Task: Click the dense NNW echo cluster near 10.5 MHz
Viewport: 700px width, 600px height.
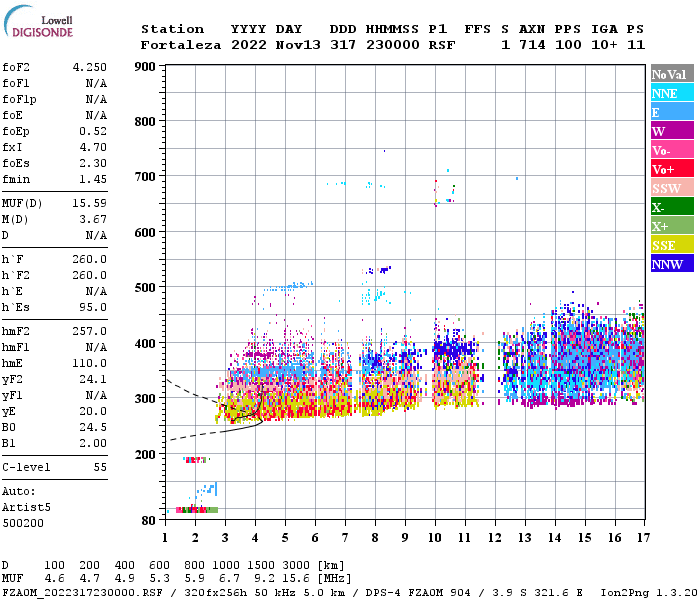Action: pyautogui.click(x=453, y=348)
